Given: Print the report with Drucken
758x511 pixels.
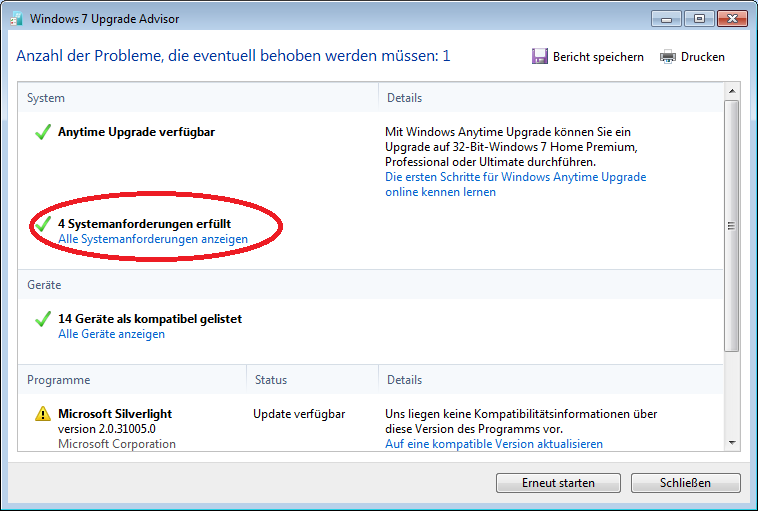Looking at the screenshot, I should tap(692, 57).
